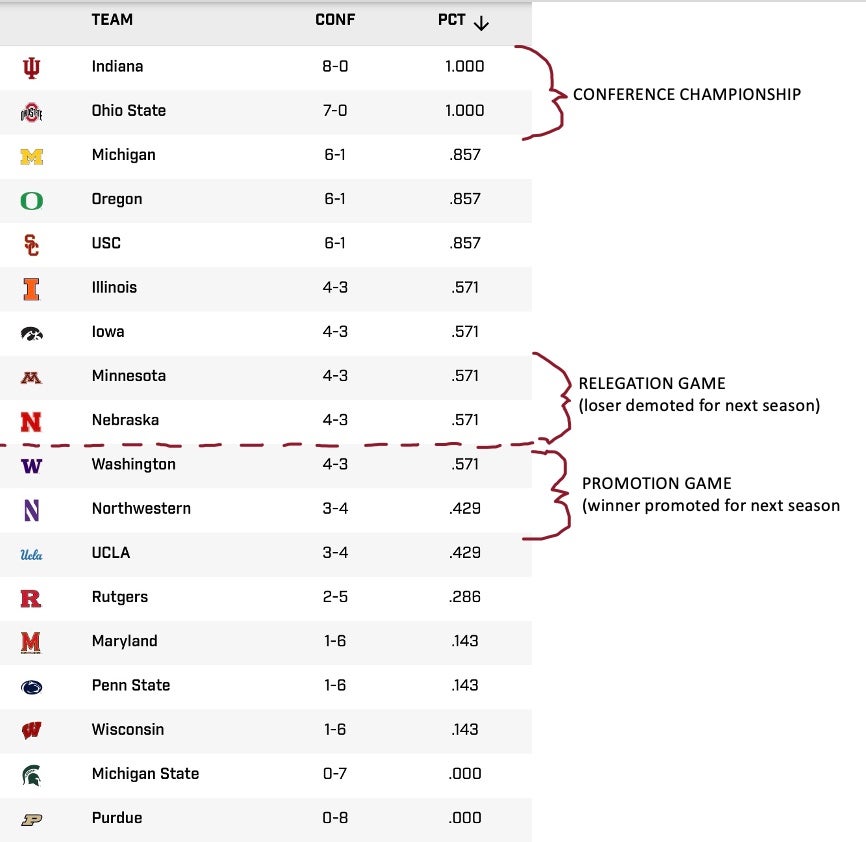The height and width of the screenshot is (842, 866).
Task: Click Purdue's 0-8 conference record
Action: tap(335, 818)
